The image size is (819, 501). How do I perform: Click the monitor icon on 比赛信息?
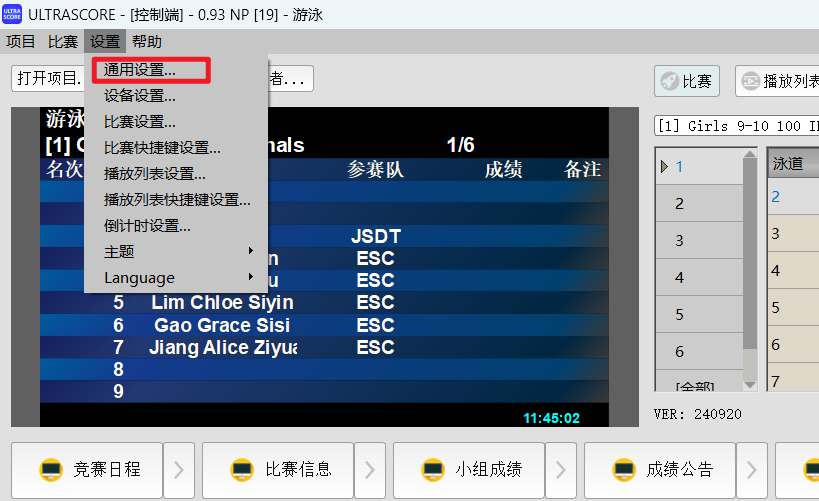(241, 469)
